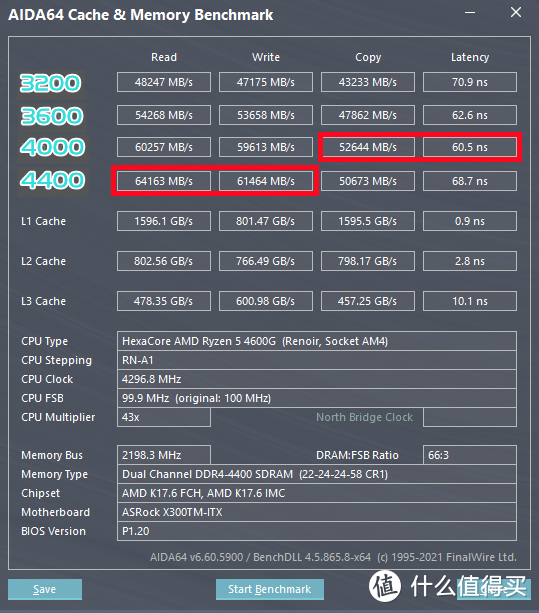This screenshot has height=613, width=539.
Task: Click the Save button
Action: (x=45, y=589)
